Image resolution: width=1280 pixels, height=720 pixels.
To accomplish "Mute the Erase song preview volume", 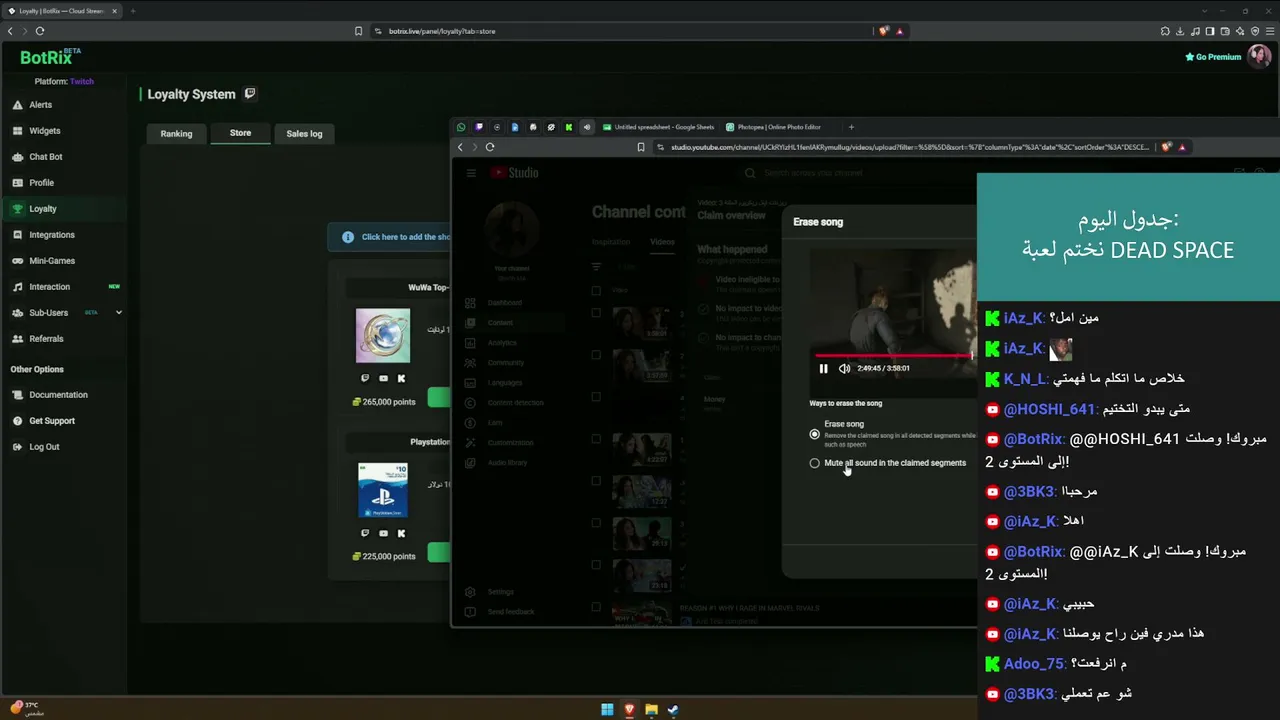I will click(844, 369).
